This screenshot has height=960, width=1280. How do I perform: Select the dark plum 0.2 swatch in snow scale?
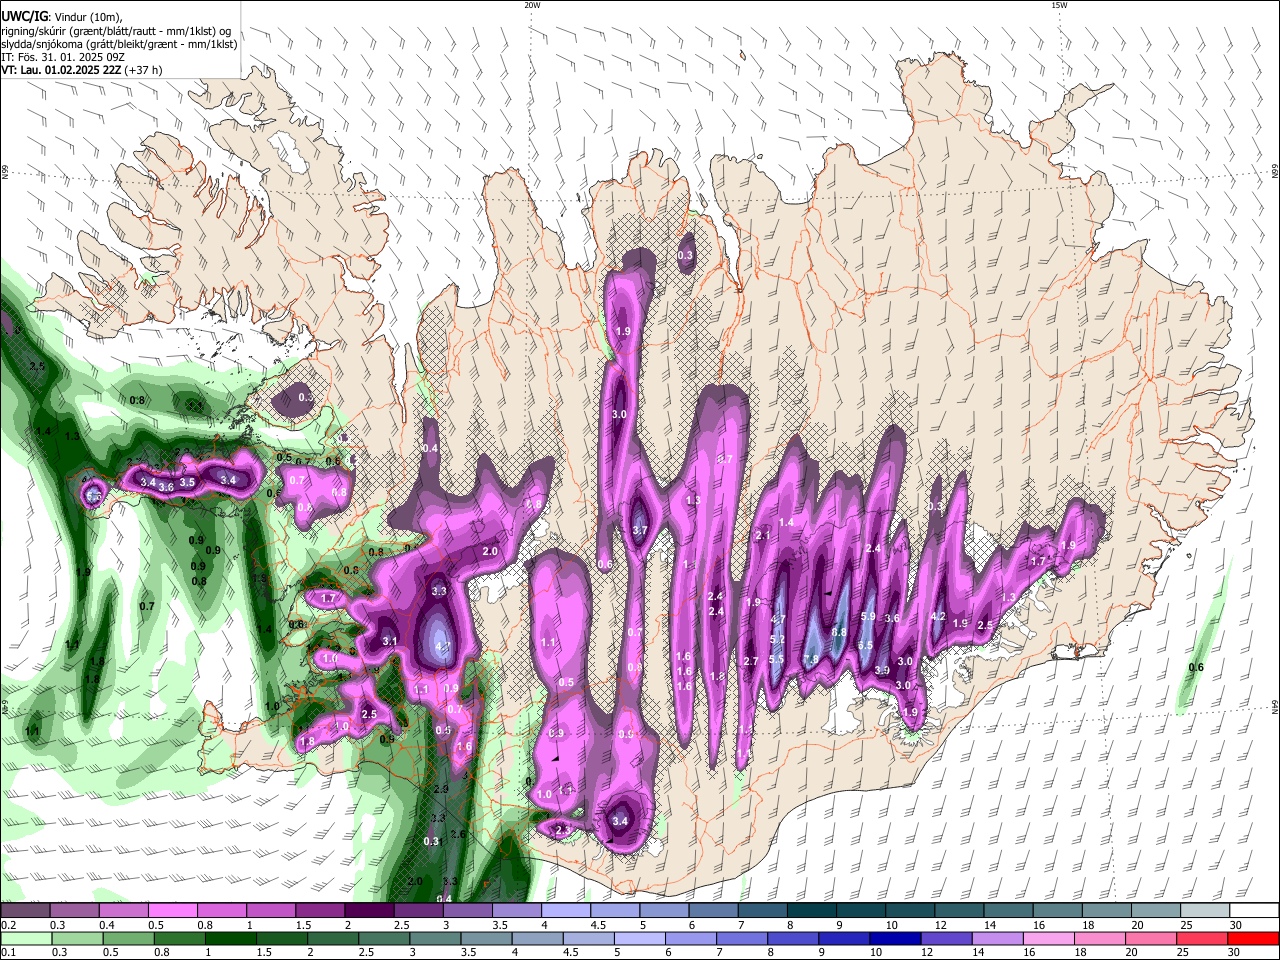[x=25, y=911]
